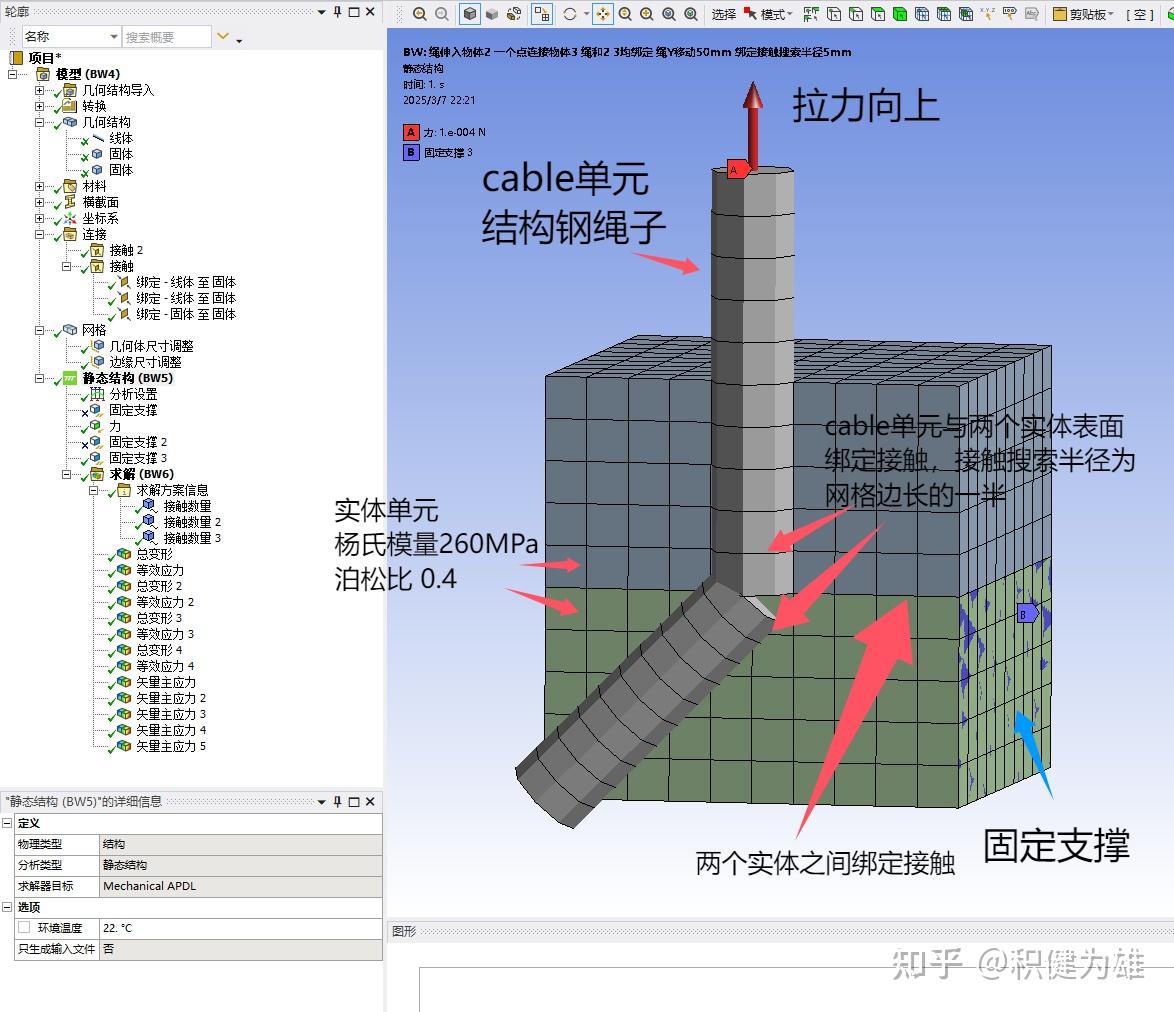
Task: Choose the face selection filter
Action: pos(878,13)
